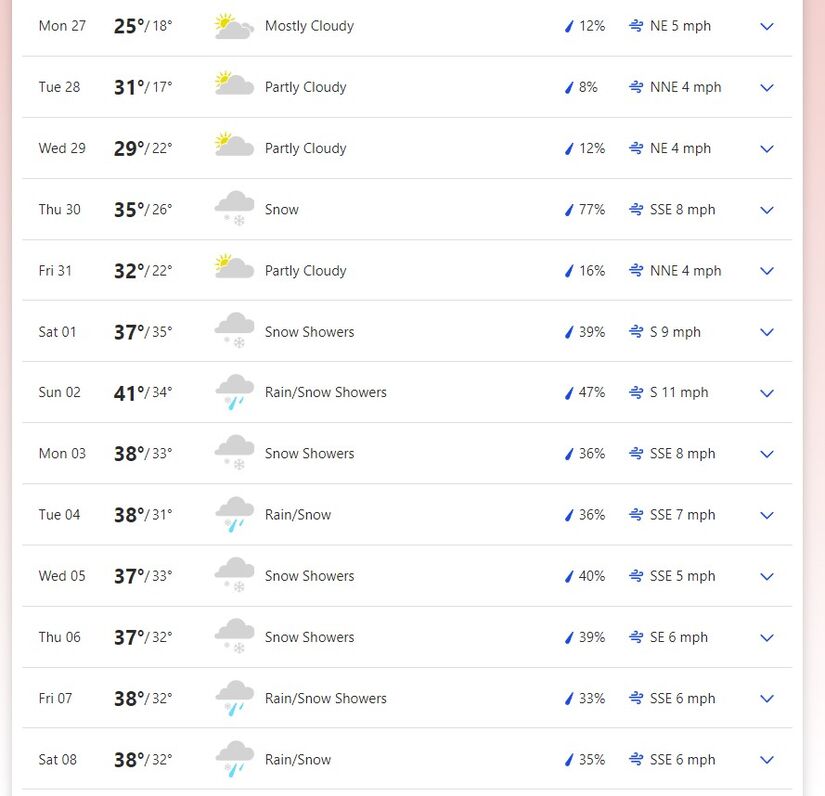Expand the Tue 04 Rain/Snow row
This screenshot has height=796, width=825.
point(767,515)
